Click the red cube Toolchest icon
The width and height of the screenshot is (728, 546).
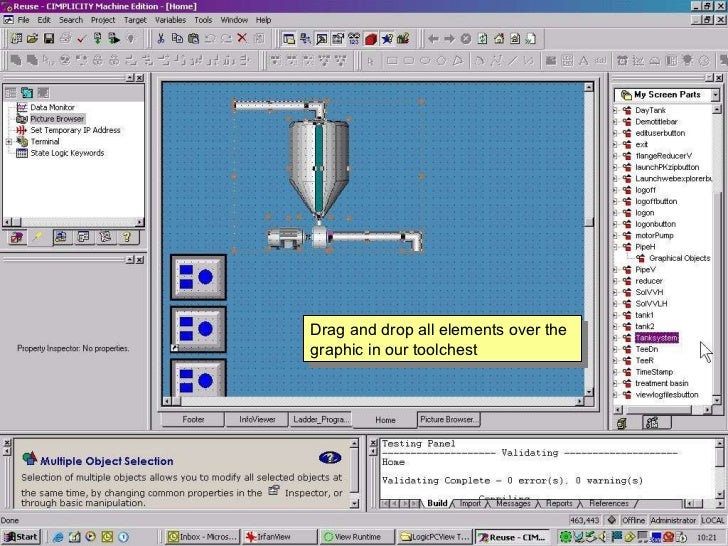pyautogui.click(x=370, y=39)
